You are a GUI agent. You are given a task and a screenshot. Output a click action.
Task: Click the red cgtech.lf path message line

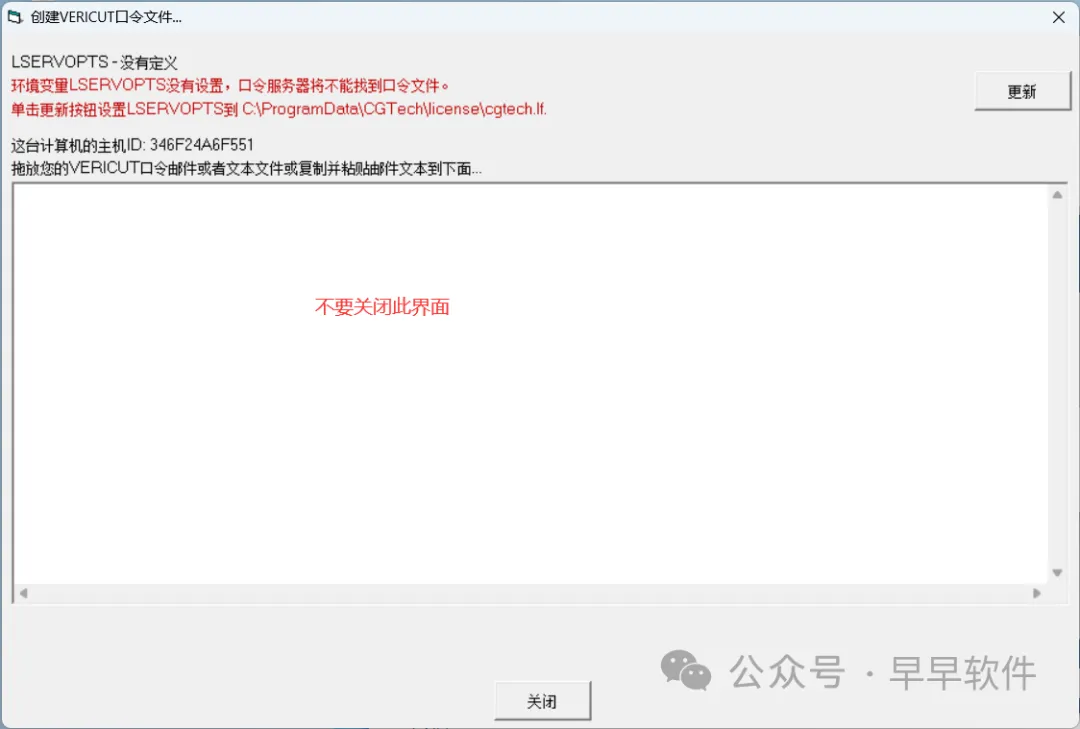coord(279,109)
